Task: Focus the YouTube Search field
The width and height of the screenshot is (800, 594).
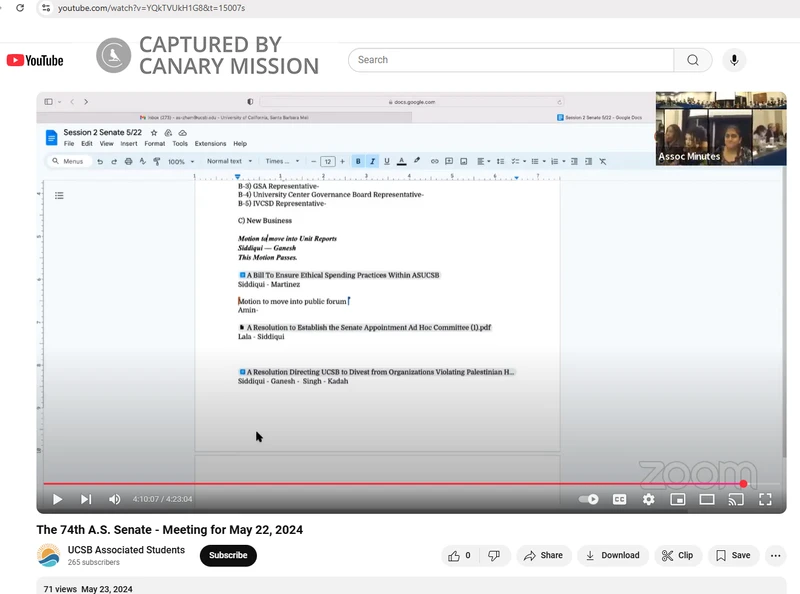Action: click(x=511, y=60)
